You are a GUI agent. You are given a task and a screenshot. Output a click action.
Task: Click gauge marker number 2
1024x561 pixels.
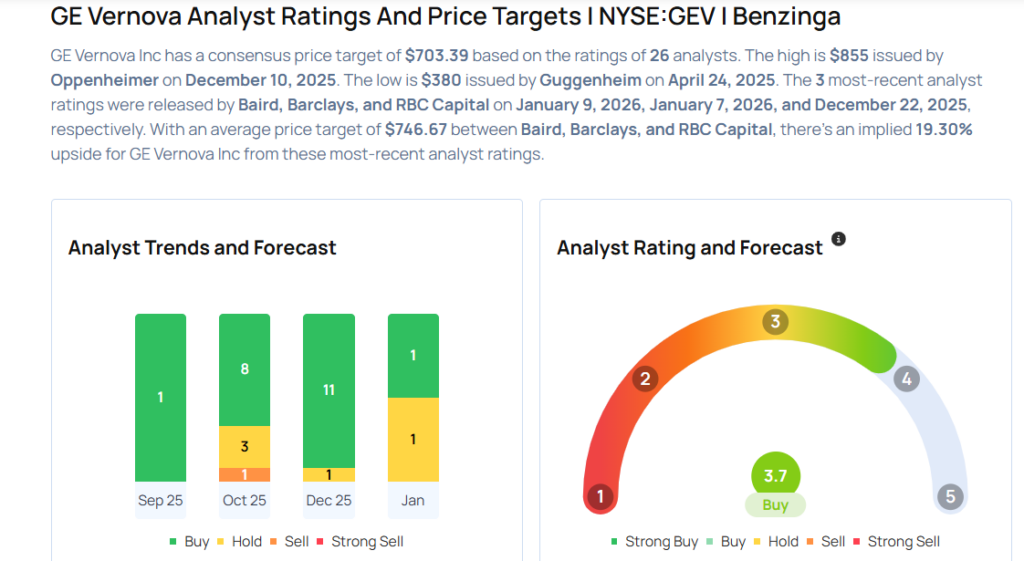pos(646,378)
